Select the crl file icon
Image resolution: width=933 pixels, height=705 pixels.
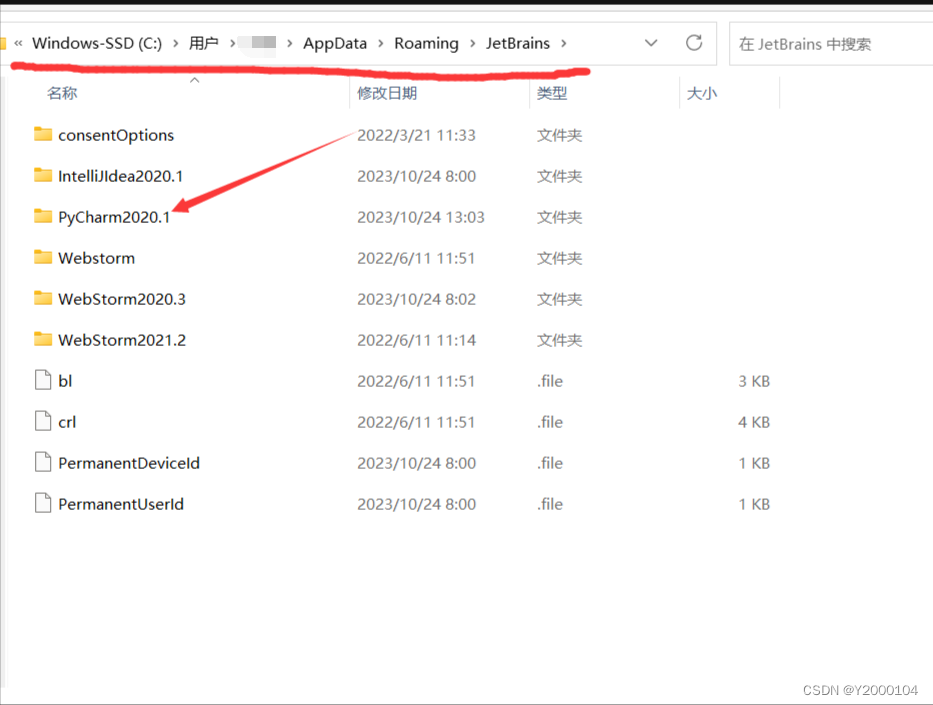coord(43,421)
